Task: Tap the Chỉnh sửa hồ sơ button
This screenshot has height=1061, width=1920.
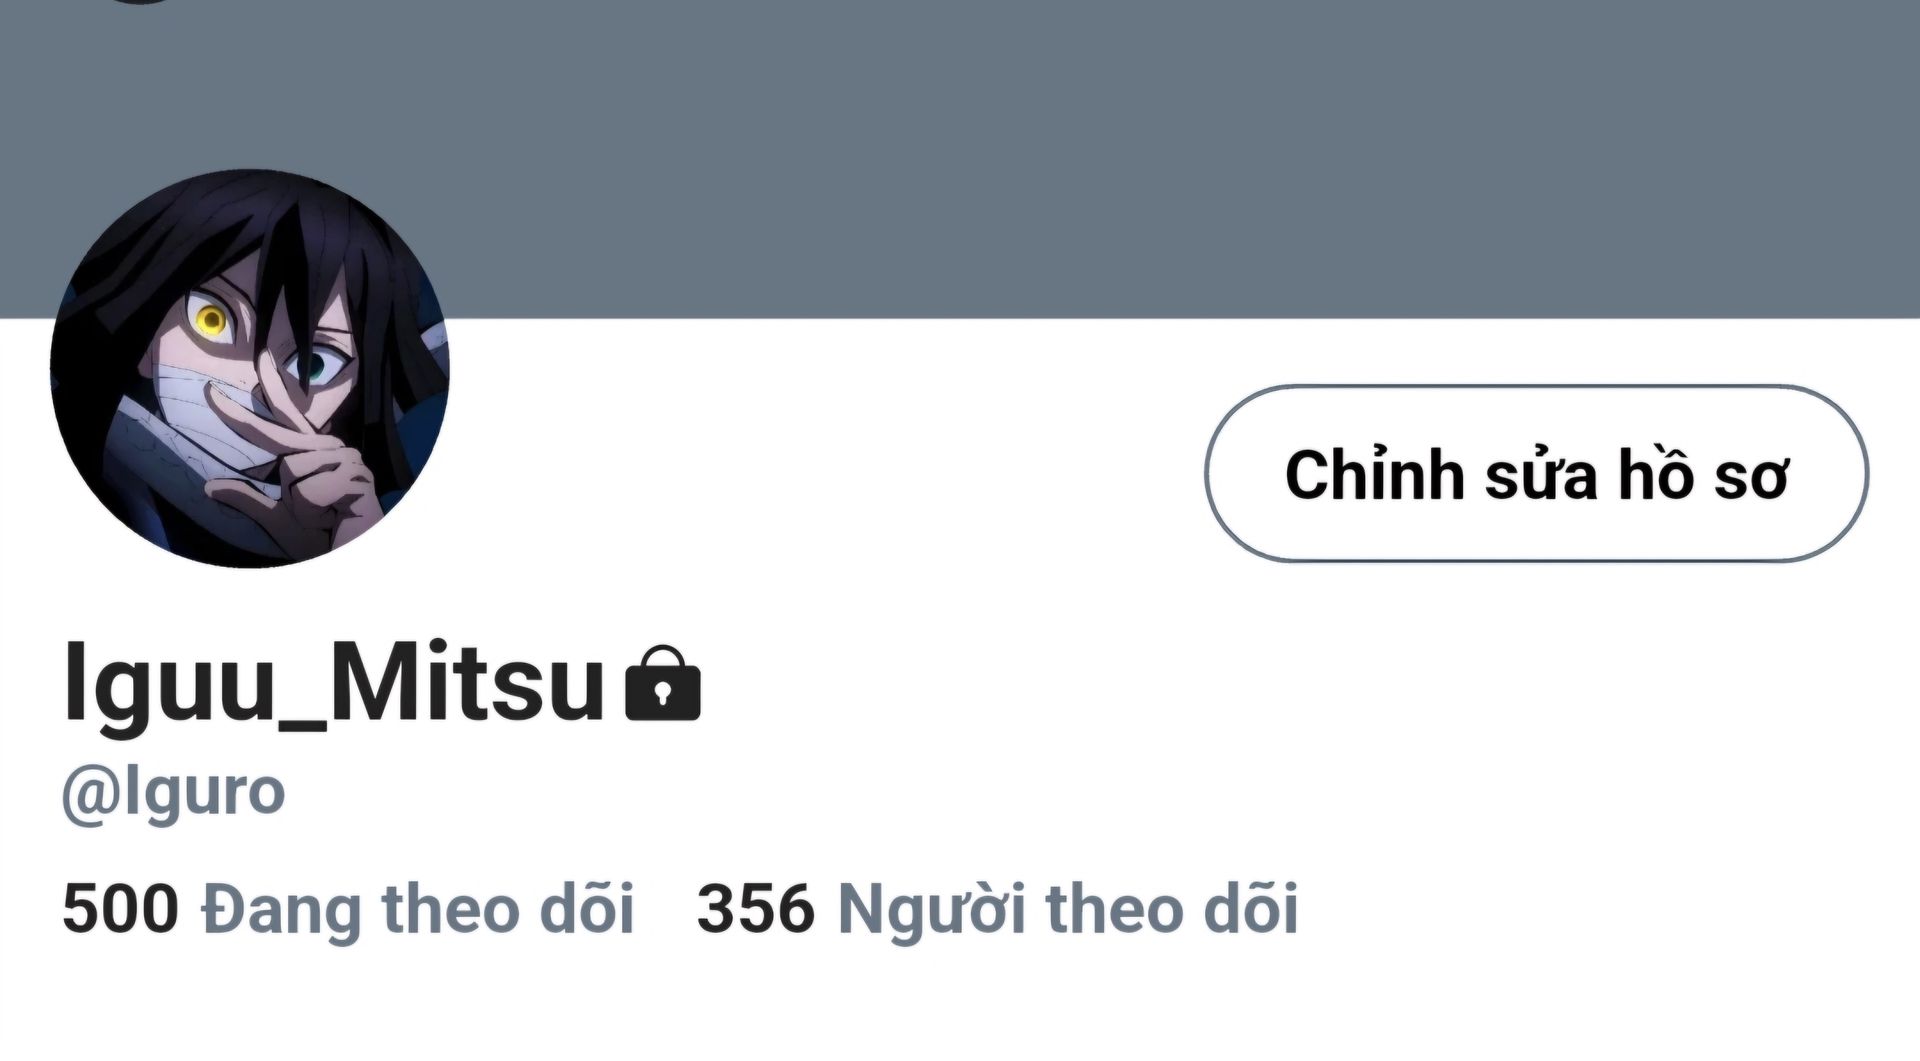Action: 1536,473
